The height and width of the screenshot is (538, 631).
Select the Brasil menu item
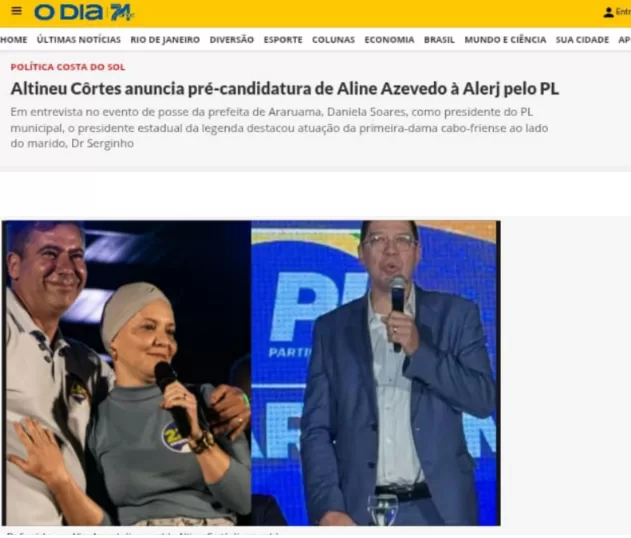439,40
